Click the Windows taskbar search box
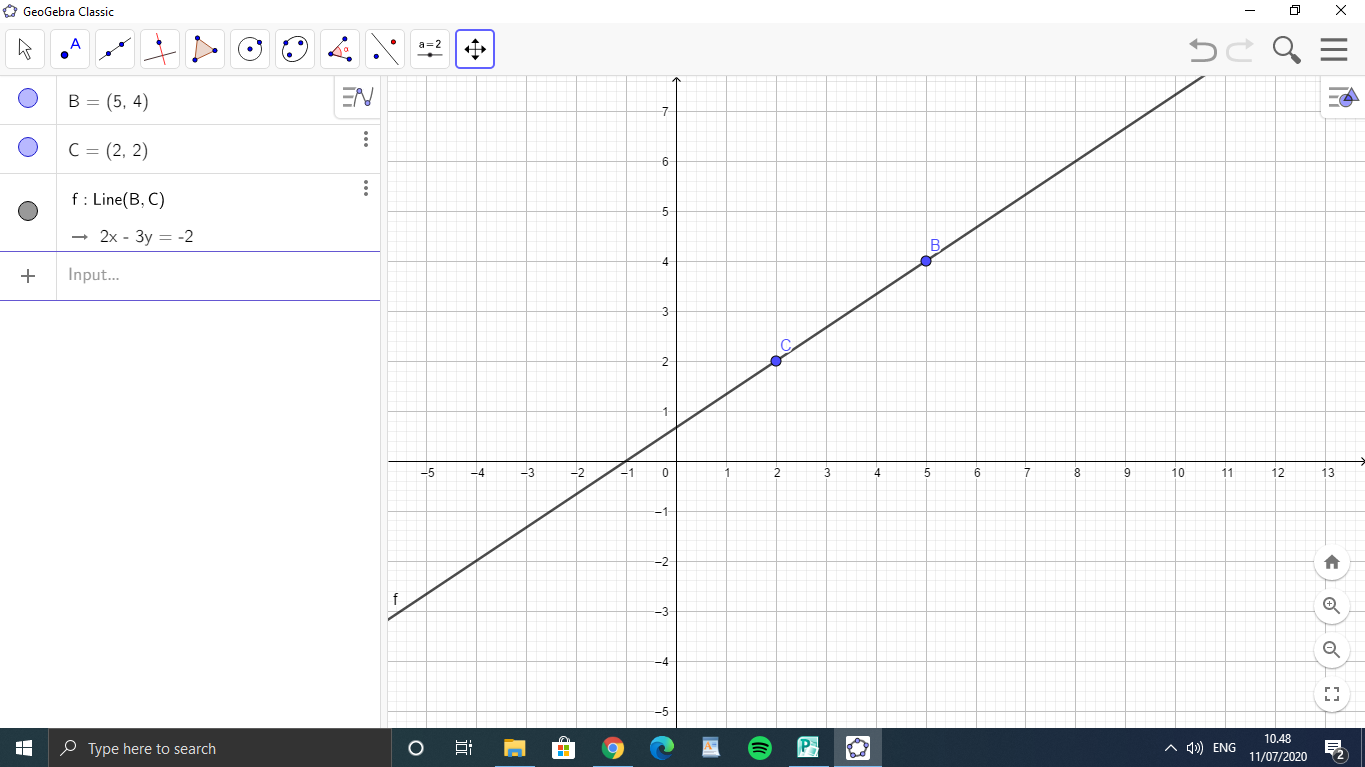Image resolution: width=1365 pixels, height=767 pixels. (220, 748)
